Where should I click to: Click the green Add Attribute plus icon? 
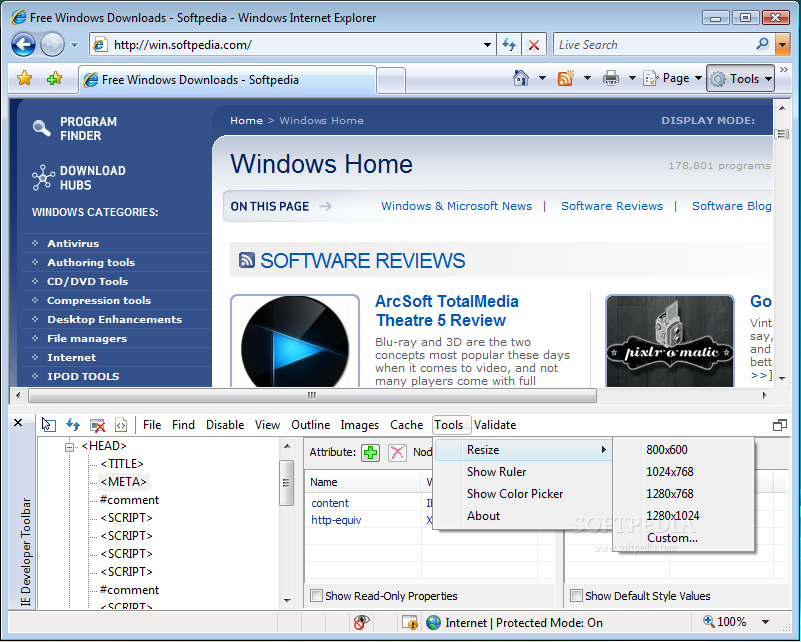tap(370, 452)
